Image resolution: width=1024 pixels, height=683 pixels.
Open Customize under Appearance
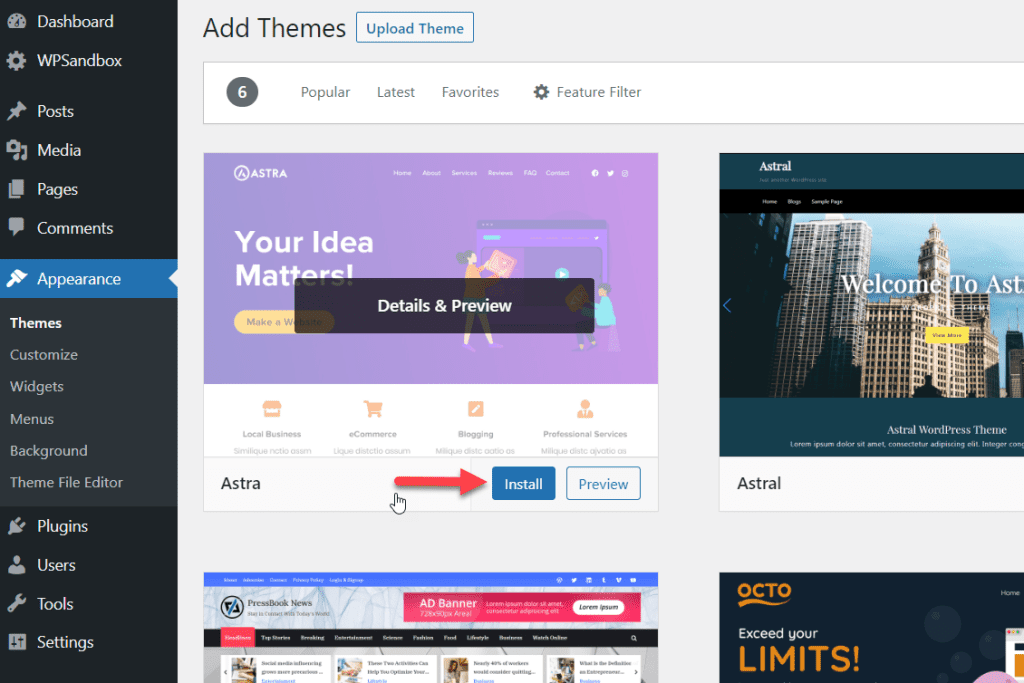point(44,355)
